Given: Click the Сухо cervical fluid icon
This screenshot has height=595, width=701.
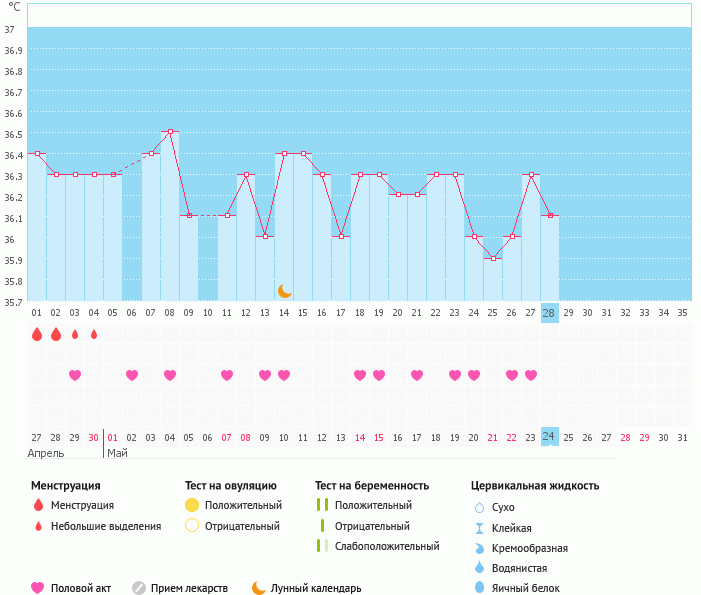Looking at the screenshot, I should click(x=479, y=508).
